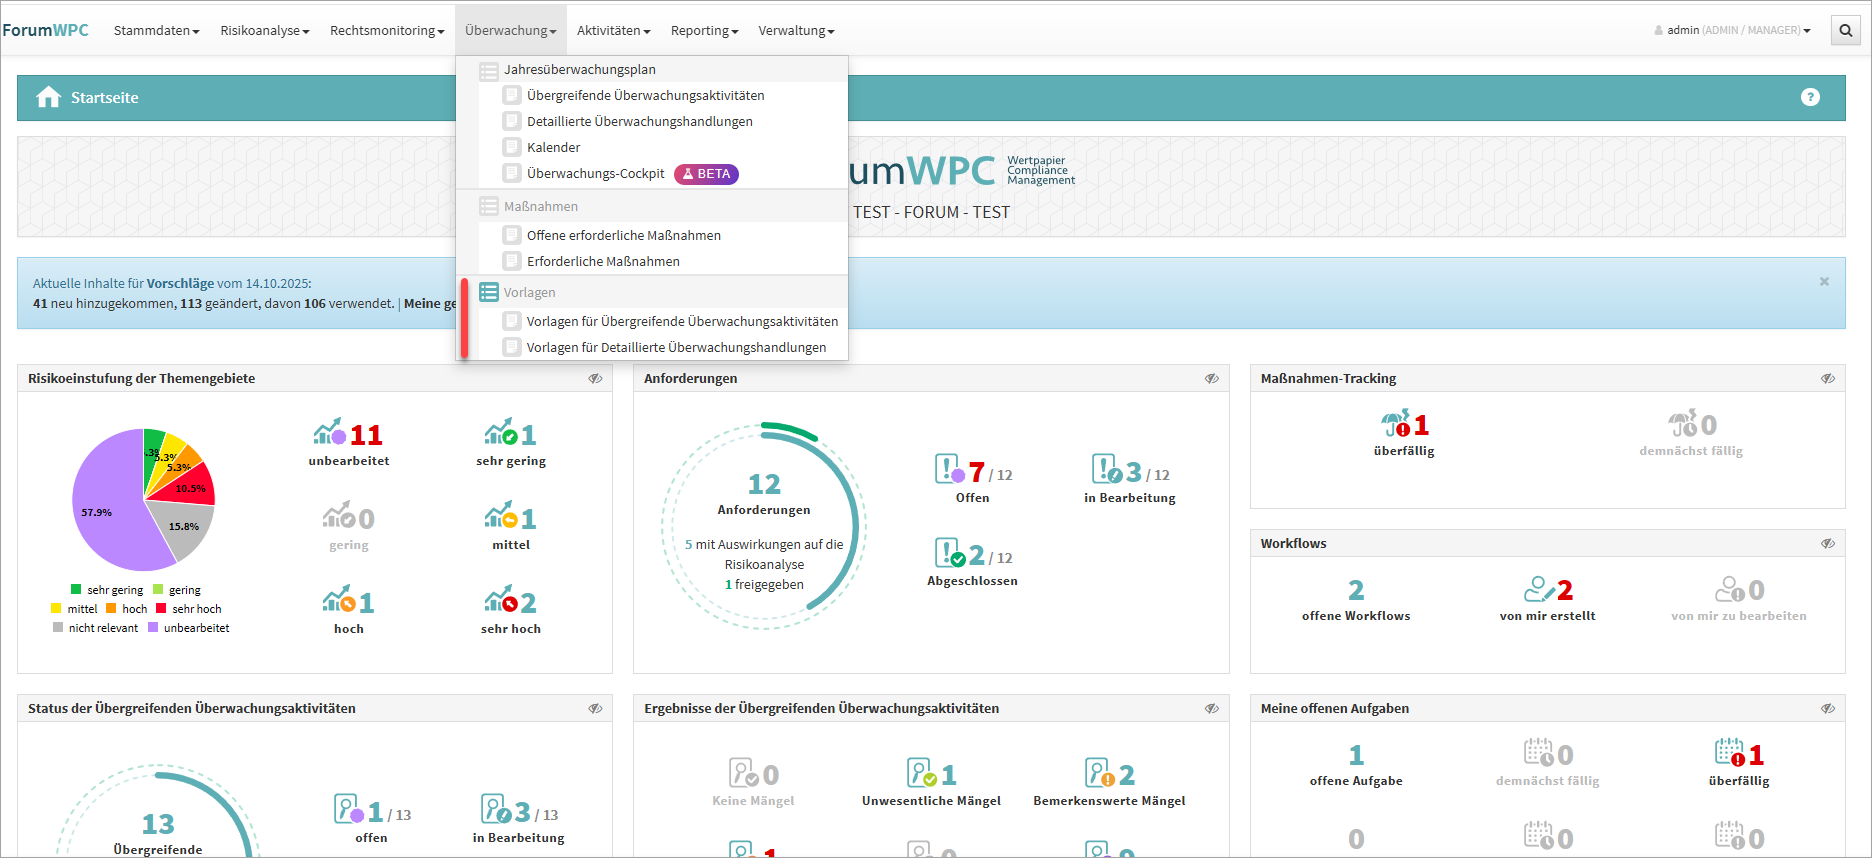Dismiss the blue Vorschläge notification banner
This screenshot has height=858, width=1872.
click(1824, 282)
